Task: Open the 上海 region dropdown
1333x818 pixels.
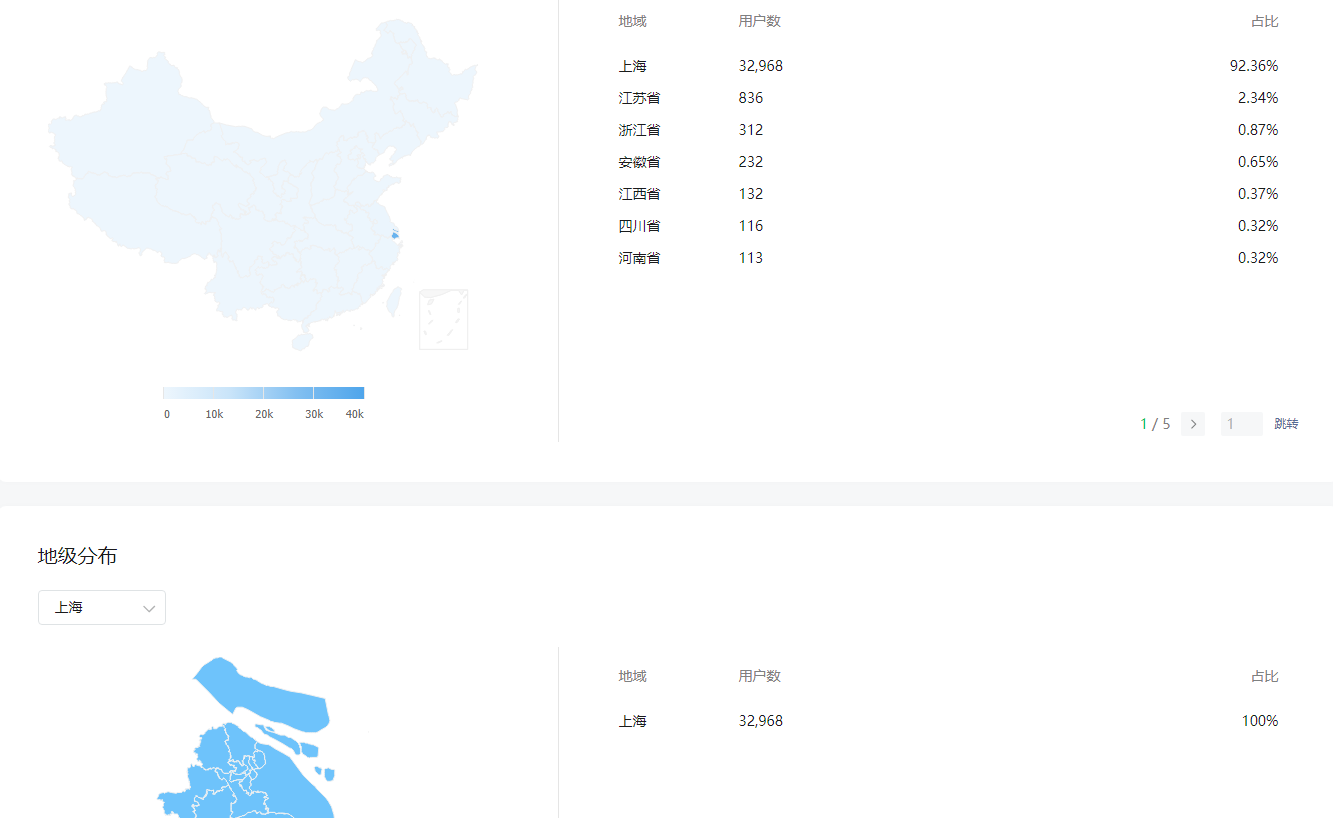Action: [102, 607]
